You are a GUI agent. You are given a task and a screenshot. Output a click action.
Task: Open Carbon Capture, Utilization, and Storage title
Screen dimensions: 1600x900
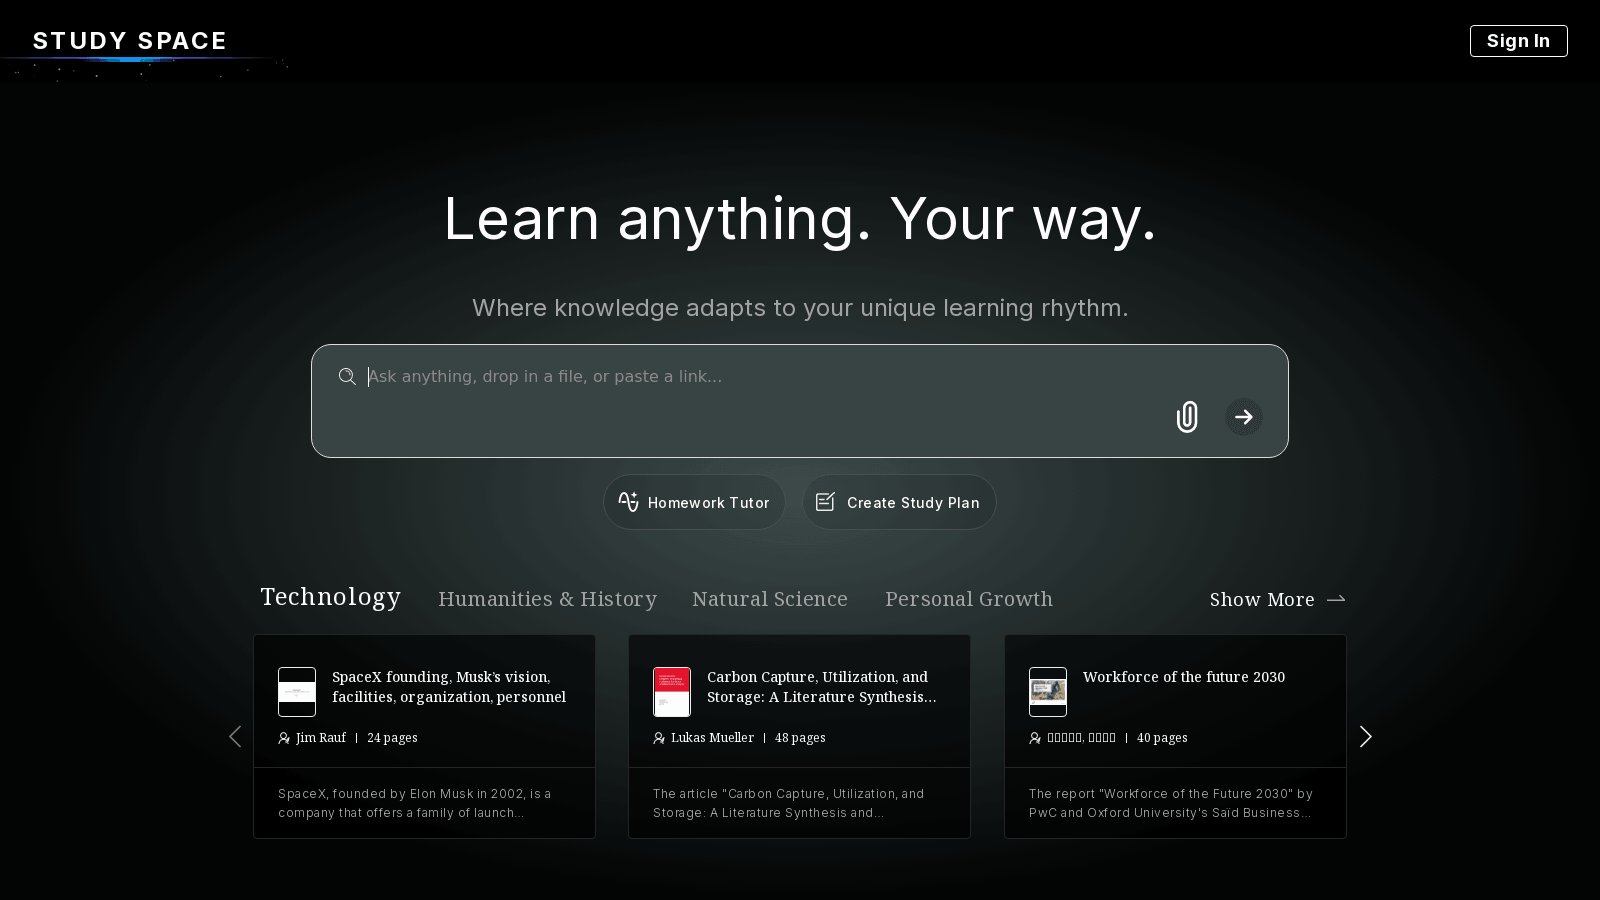822,687
